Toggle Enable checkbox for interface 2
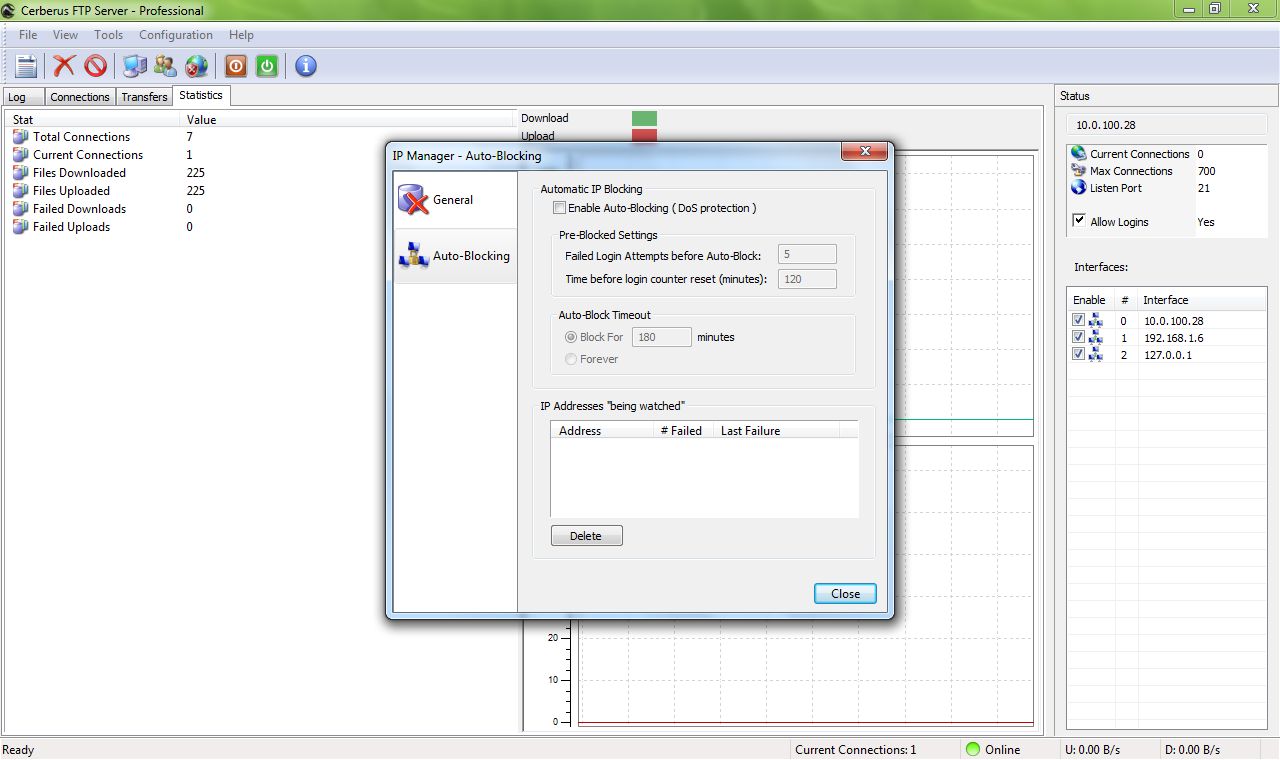This screenshot has height=760, width=1280. (1078, 354)
